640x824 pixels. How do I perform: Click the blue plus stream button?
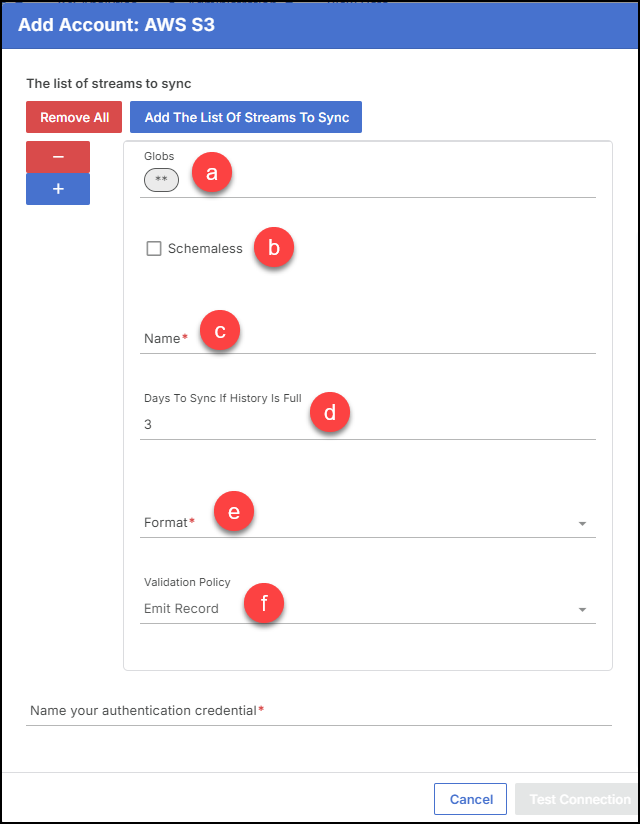click(58, 189)
